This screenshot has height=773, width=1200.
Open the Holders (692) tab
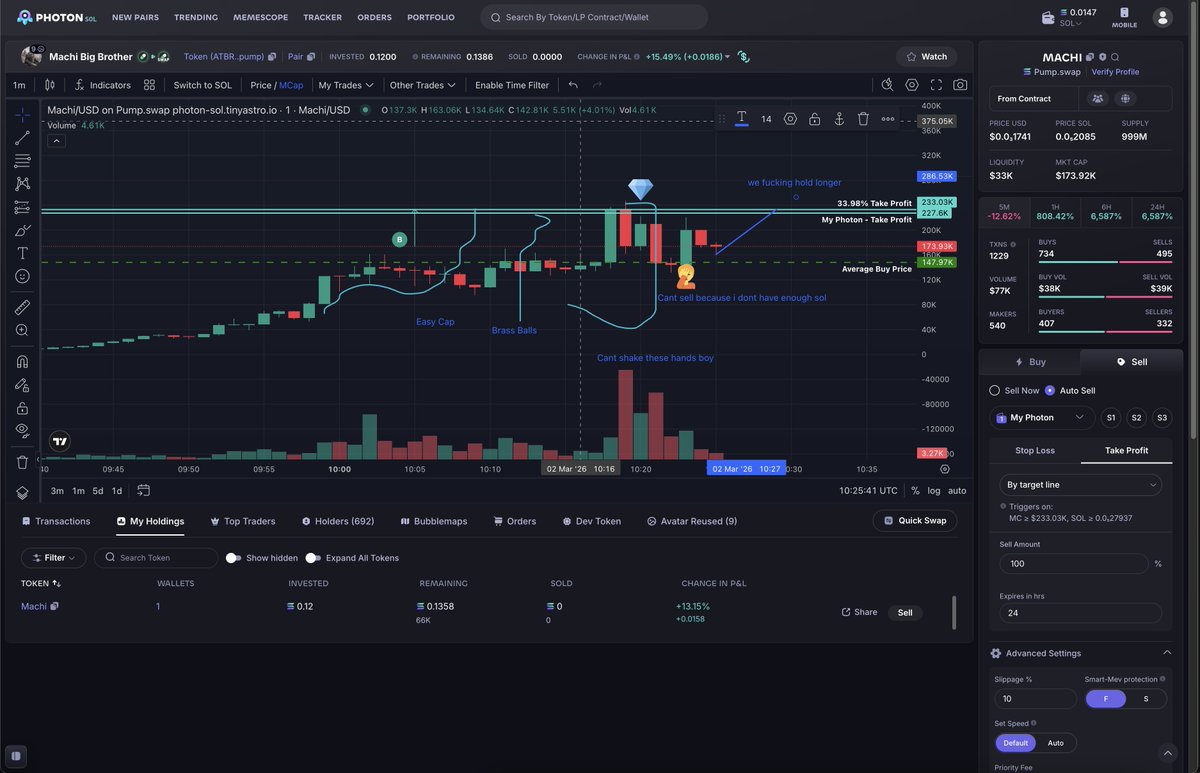[338, 521]
